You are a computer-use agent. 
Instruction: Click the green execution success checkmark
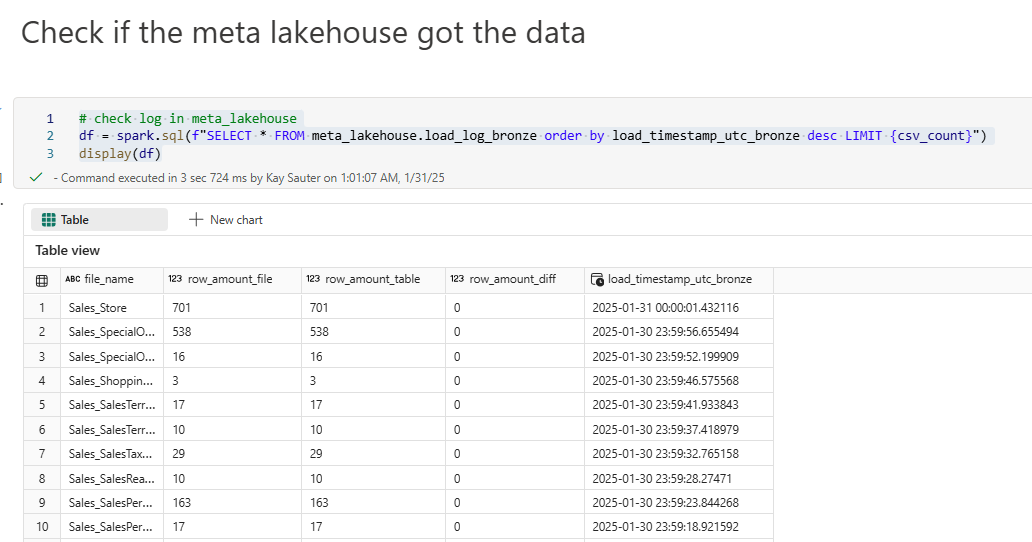[x=36, y=177]
